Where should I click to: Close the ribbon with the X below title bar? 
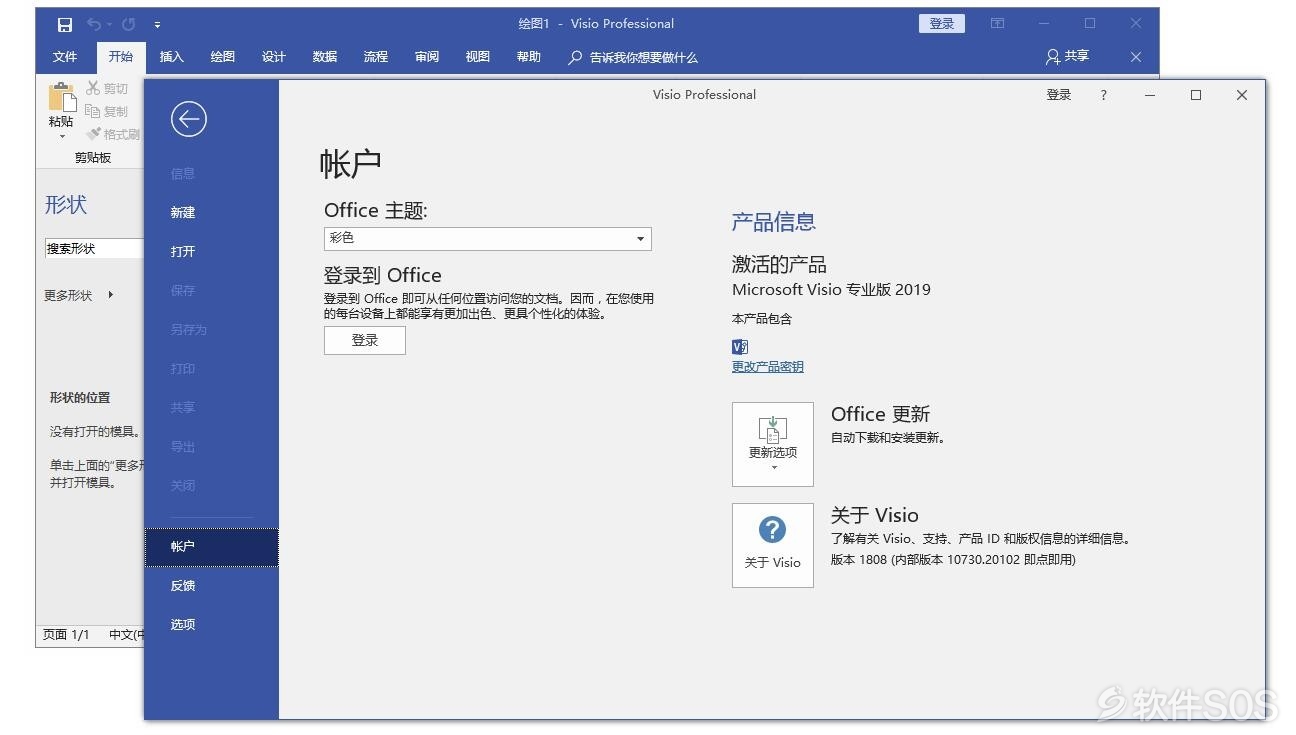pyautogui.click(x=1136, y=57)
